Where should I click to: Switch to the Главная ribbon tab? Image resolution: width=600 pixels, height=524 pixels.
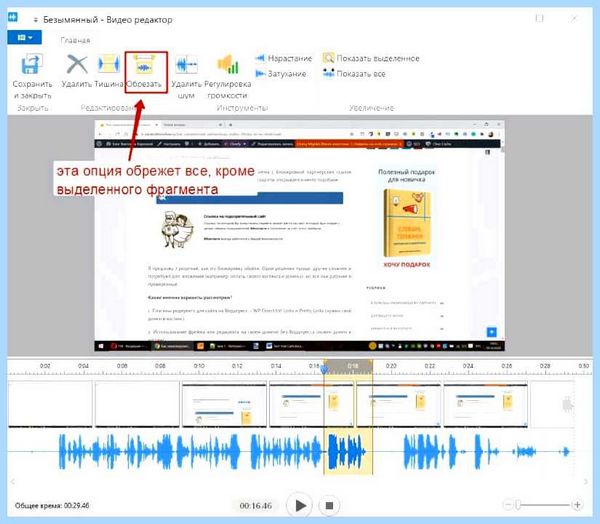point(75,40)
